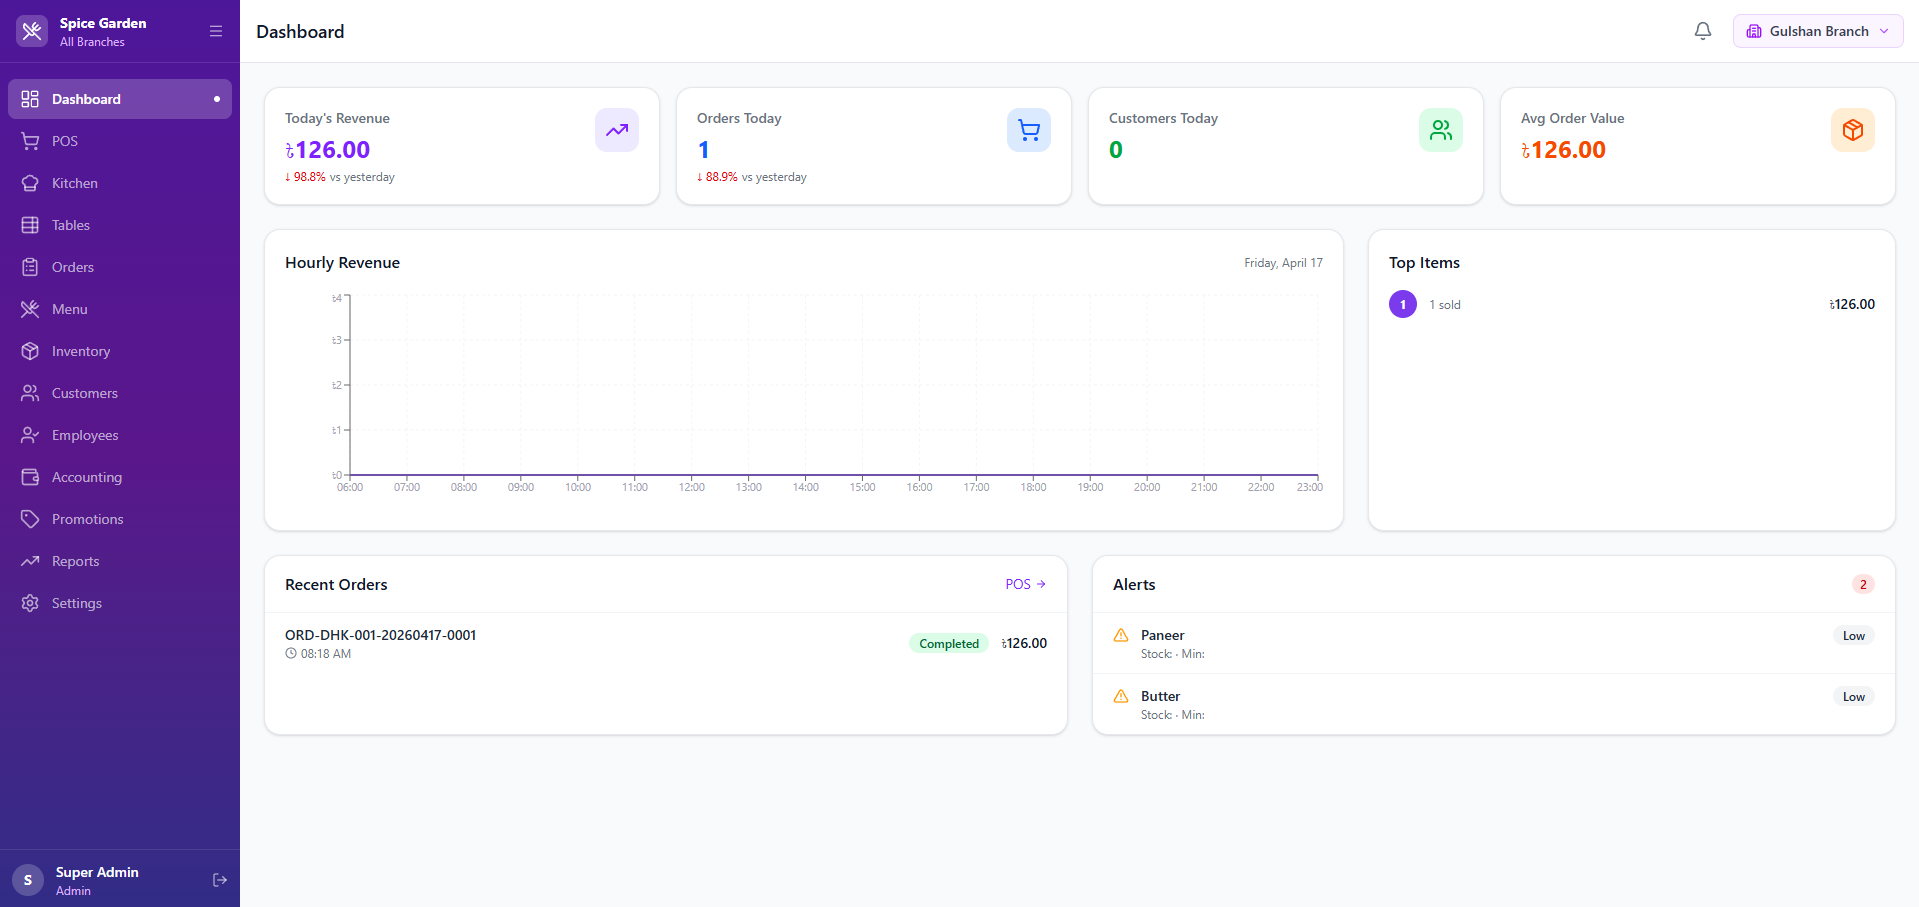This screenshot has width=1919, height=907.
Task: Click the Low badge on Butter alert
Action: [1854, 697]
